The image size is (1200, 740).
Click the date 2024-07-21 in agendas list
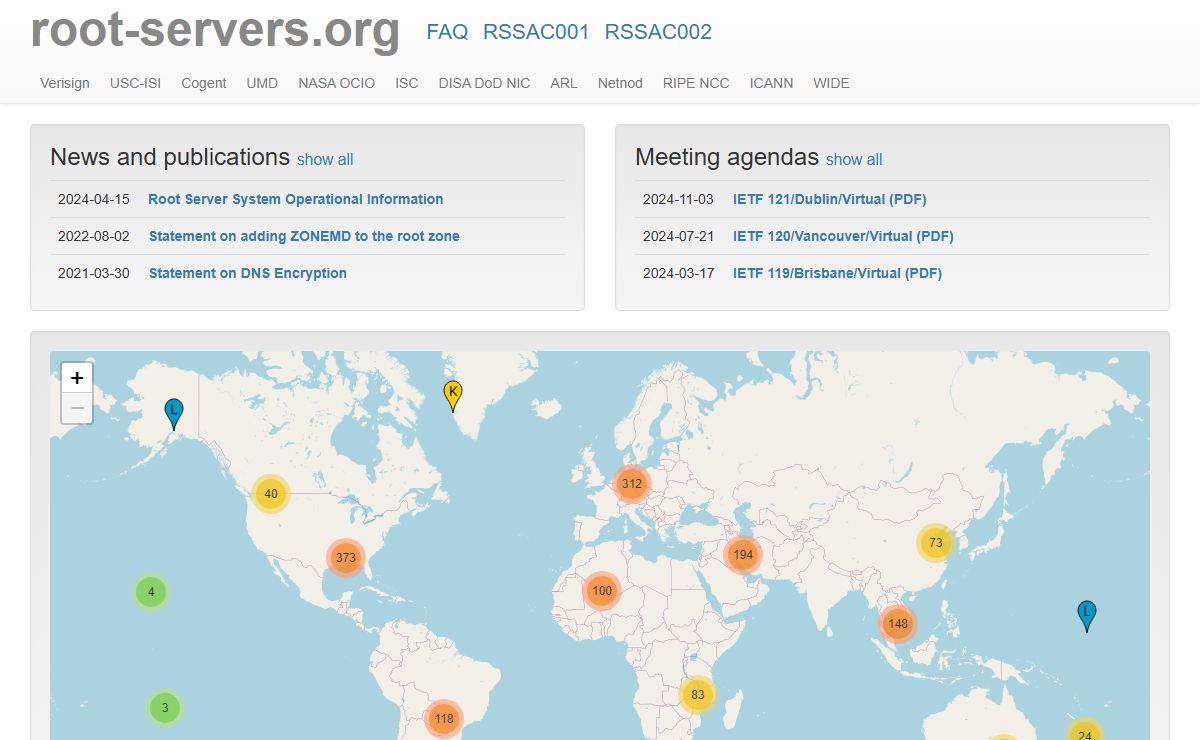click(679, 236)
